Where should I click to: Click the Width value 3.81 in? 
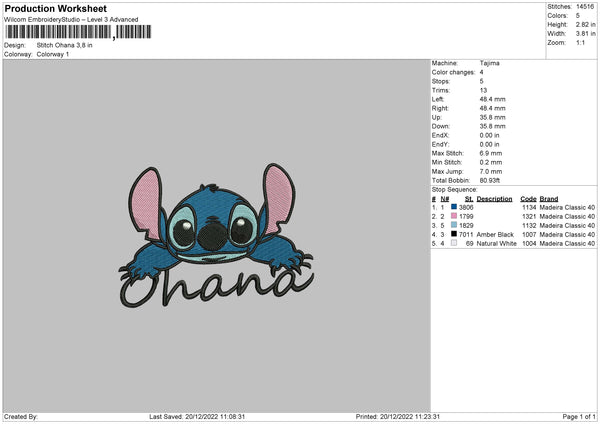[x=585, y=34]
